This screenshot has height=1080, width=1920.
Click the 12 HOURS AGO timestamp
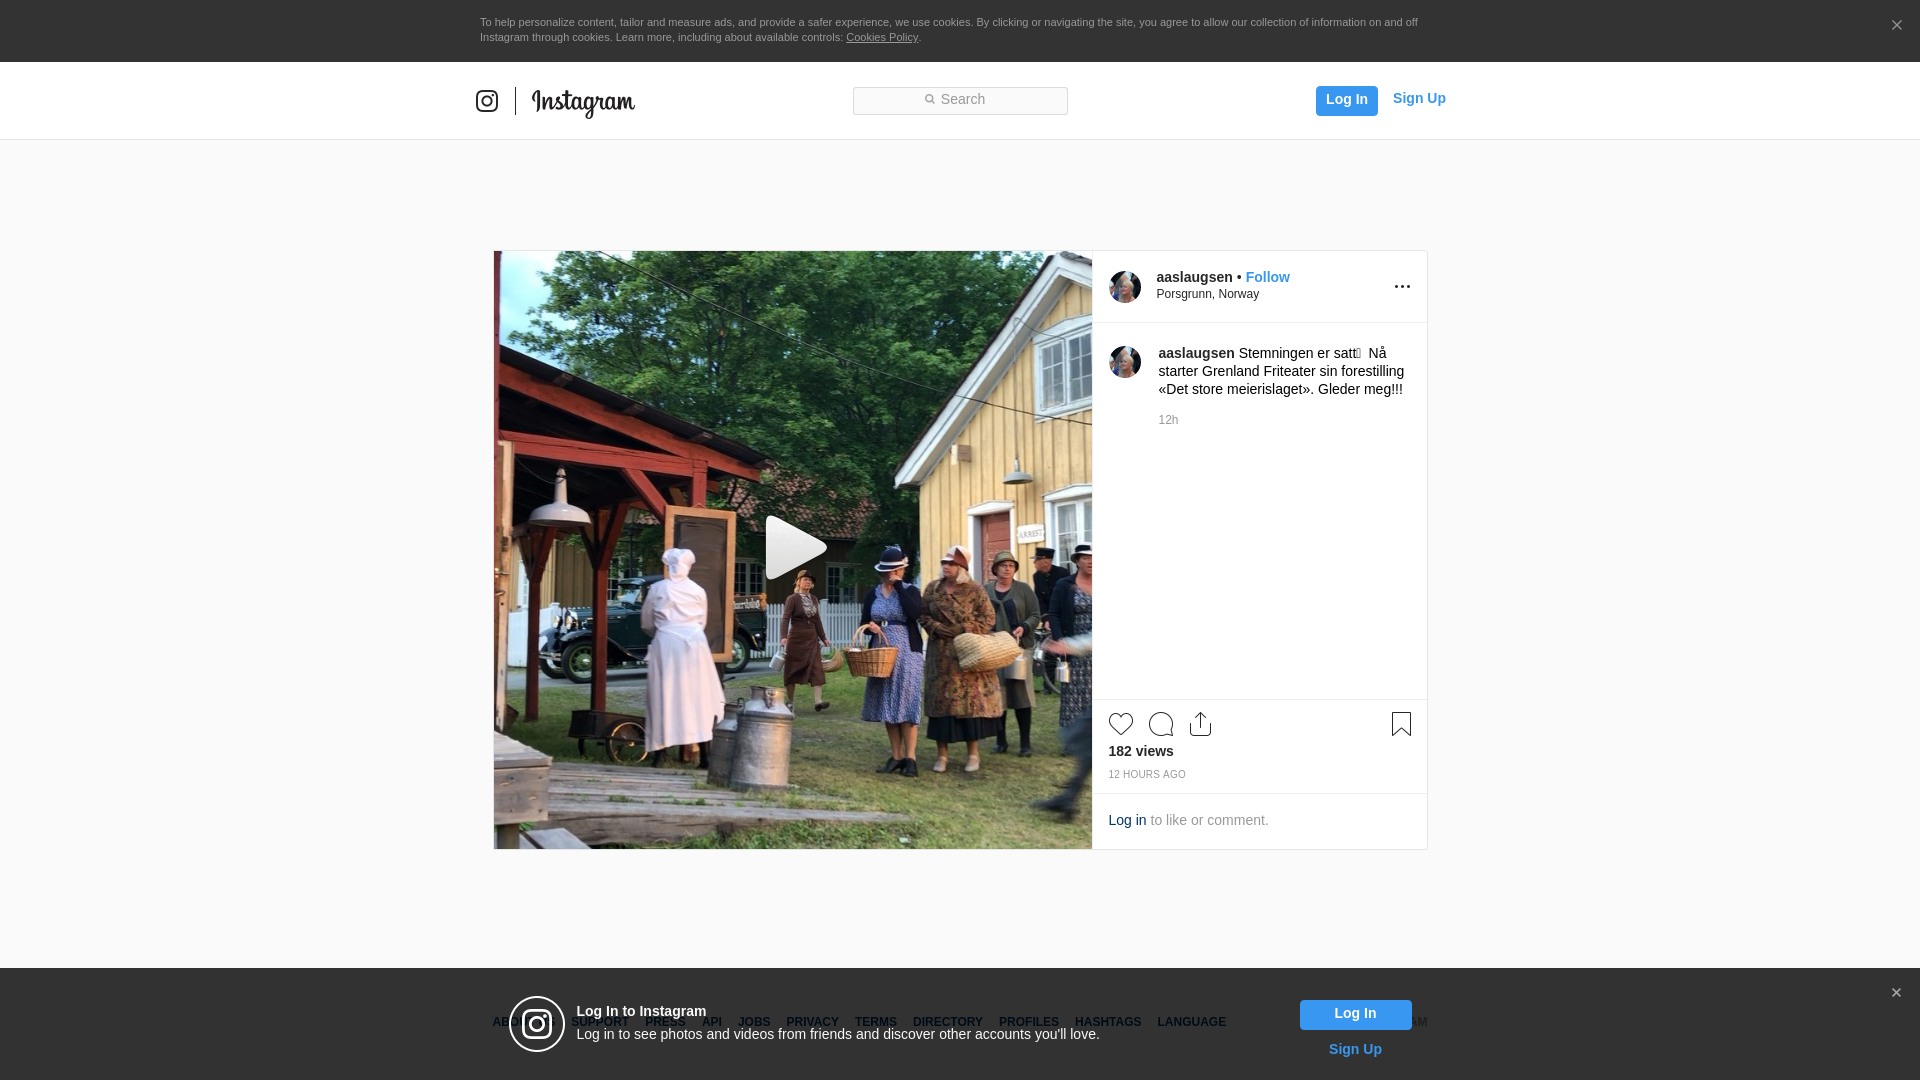pyautogui.click(x=1147, y=775)
